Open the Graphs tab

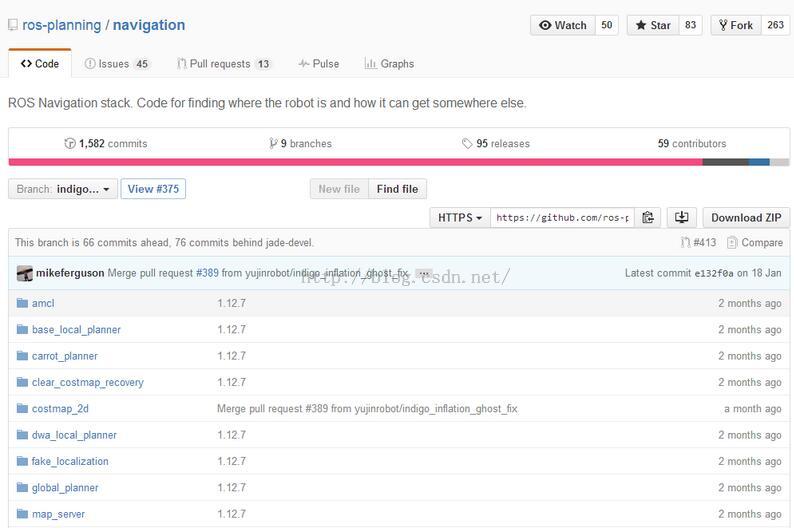pyautogui.click(x=389, y=64)
